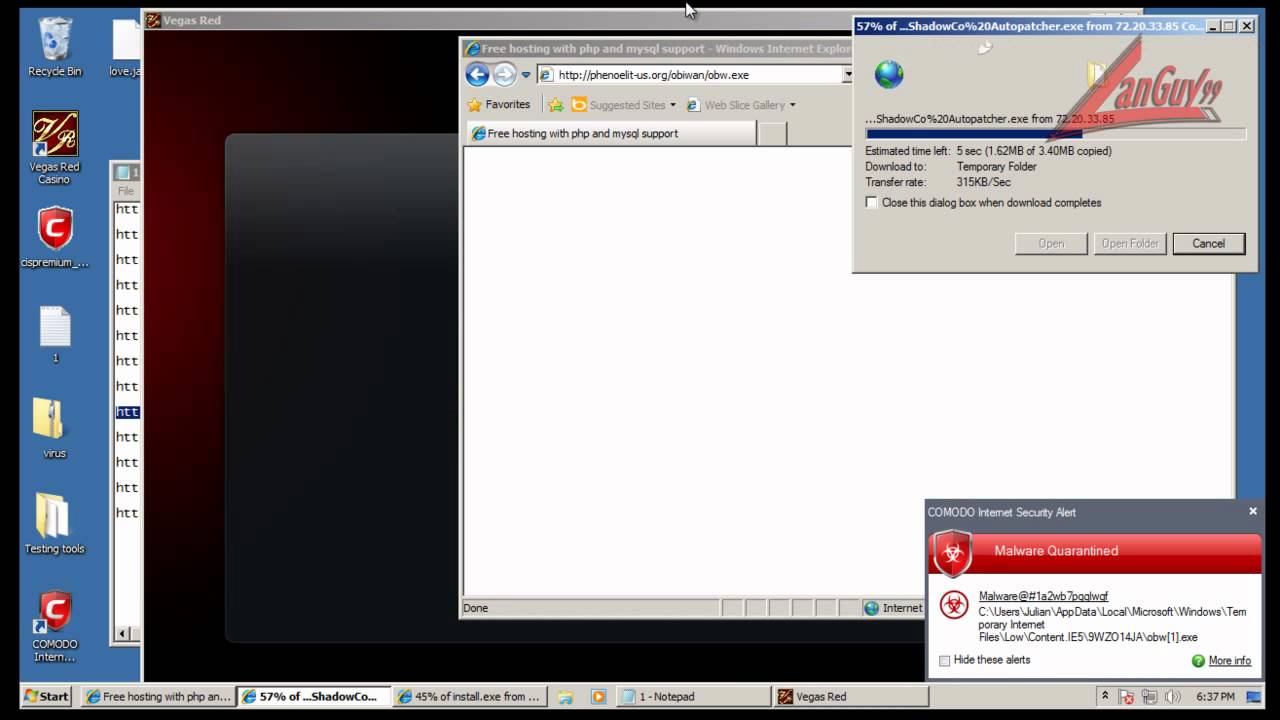Viewport: 1280px width, 720px height.
Task: Open the File menu in Notepad
Action: [x=126, y=191]
